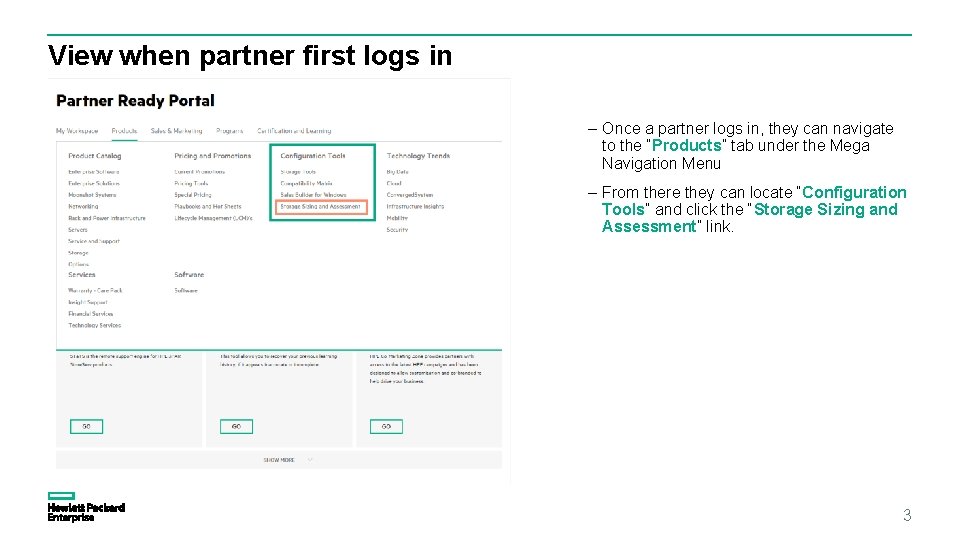Click Sales Builder for Windows
The width and height of the screenshot is (960, 540).
(x=313, y=195)
